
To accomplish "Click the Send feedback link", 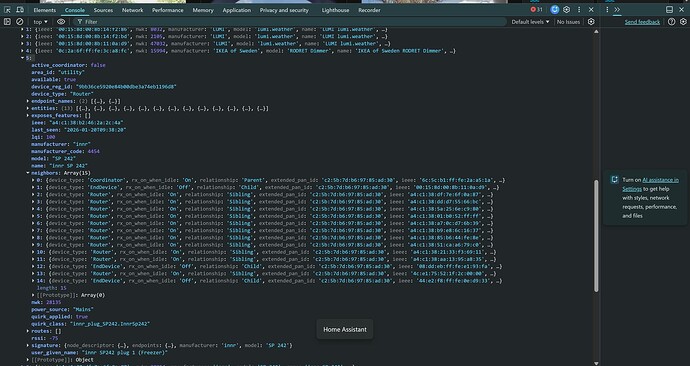I will [642, 22].
